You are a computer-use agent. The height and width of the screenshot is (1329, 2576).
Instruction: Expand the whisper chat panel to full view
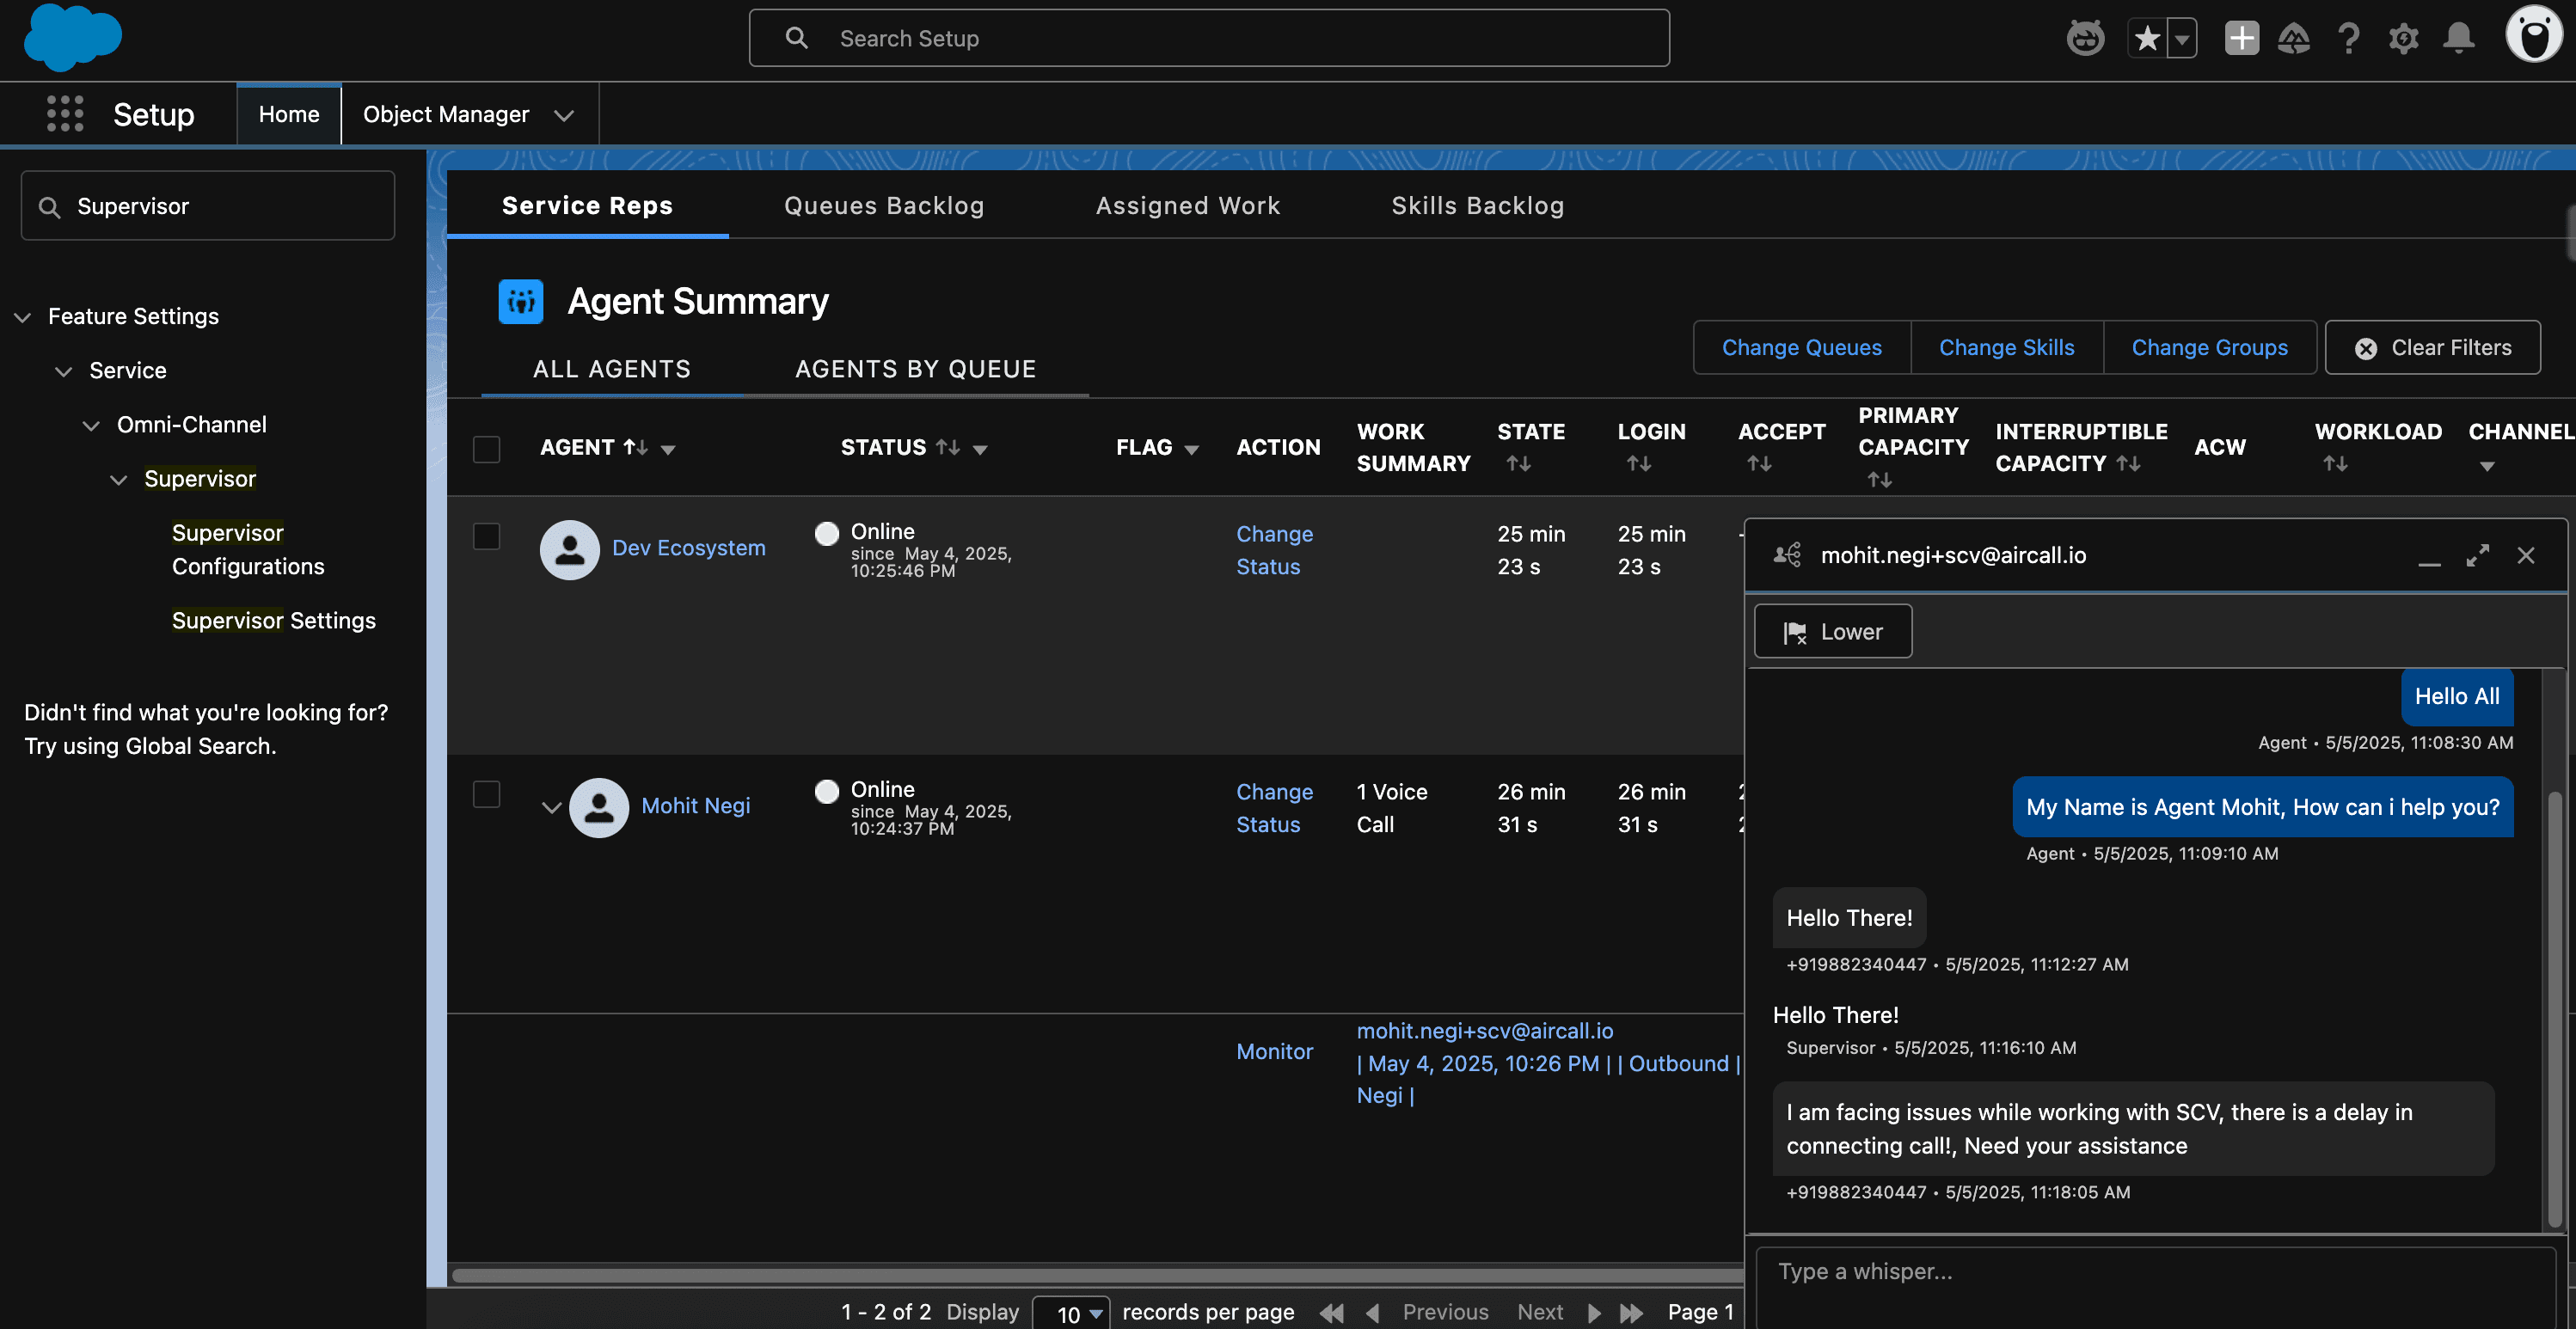[2478, 556]
